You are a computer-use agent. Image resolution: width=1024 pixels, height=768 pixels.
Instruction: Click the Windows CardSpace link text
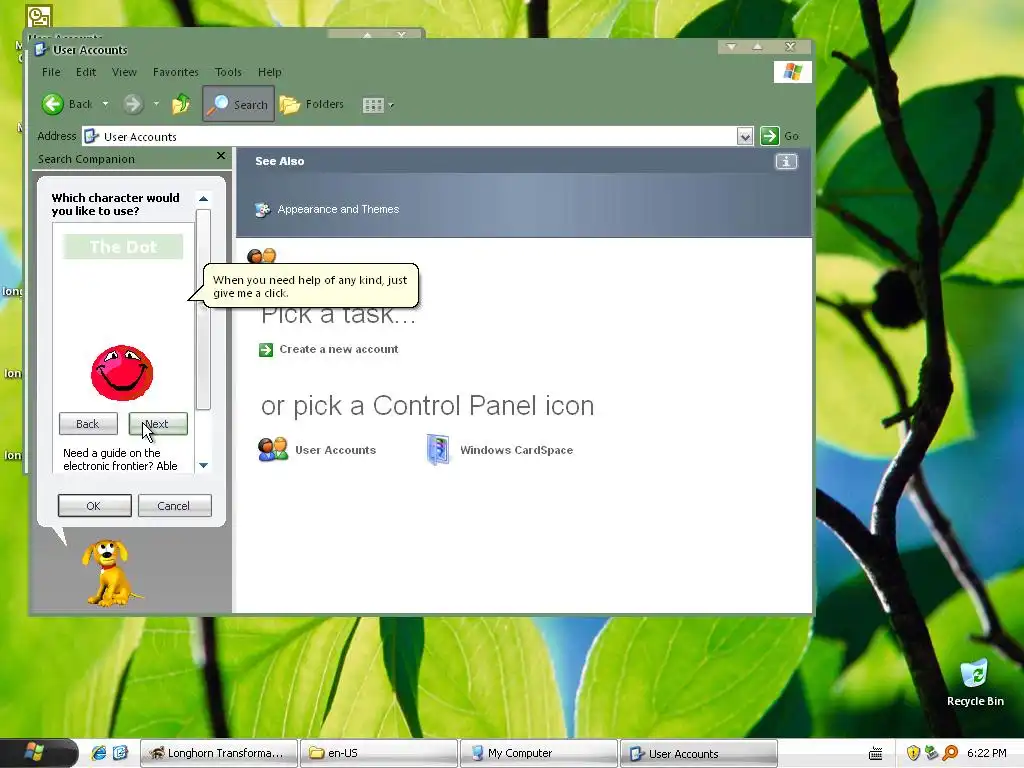coord(517,450)
